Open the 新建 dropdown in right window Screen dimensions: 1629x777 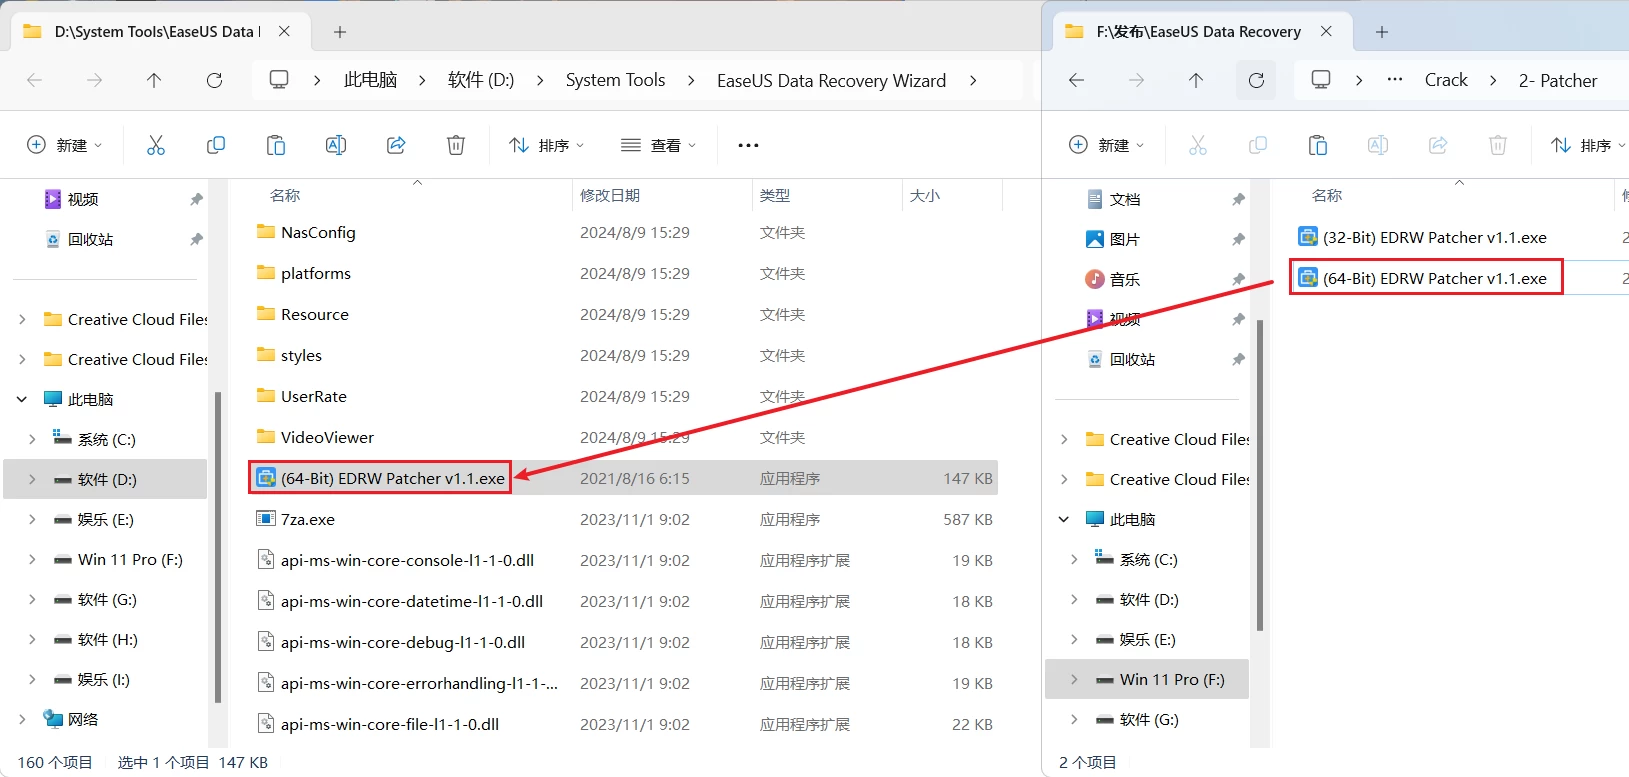tap(1107, 145)
